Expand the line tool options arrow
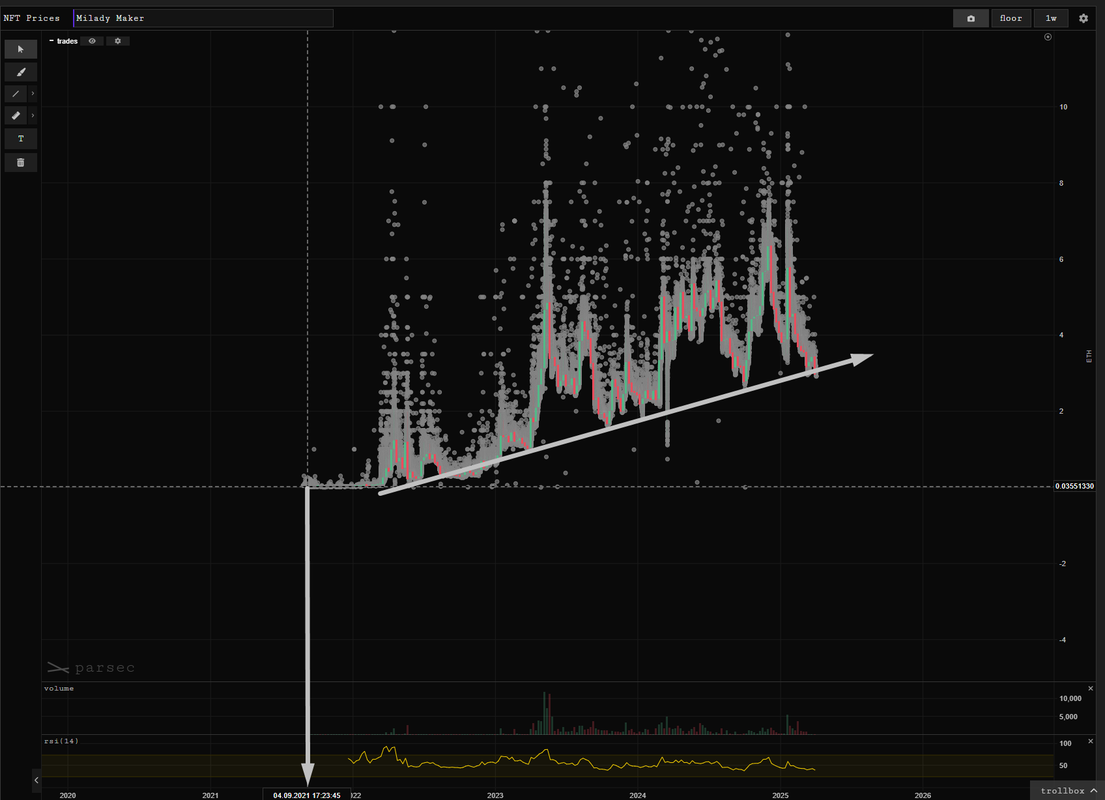1105x800 pixels. [32, 94]
